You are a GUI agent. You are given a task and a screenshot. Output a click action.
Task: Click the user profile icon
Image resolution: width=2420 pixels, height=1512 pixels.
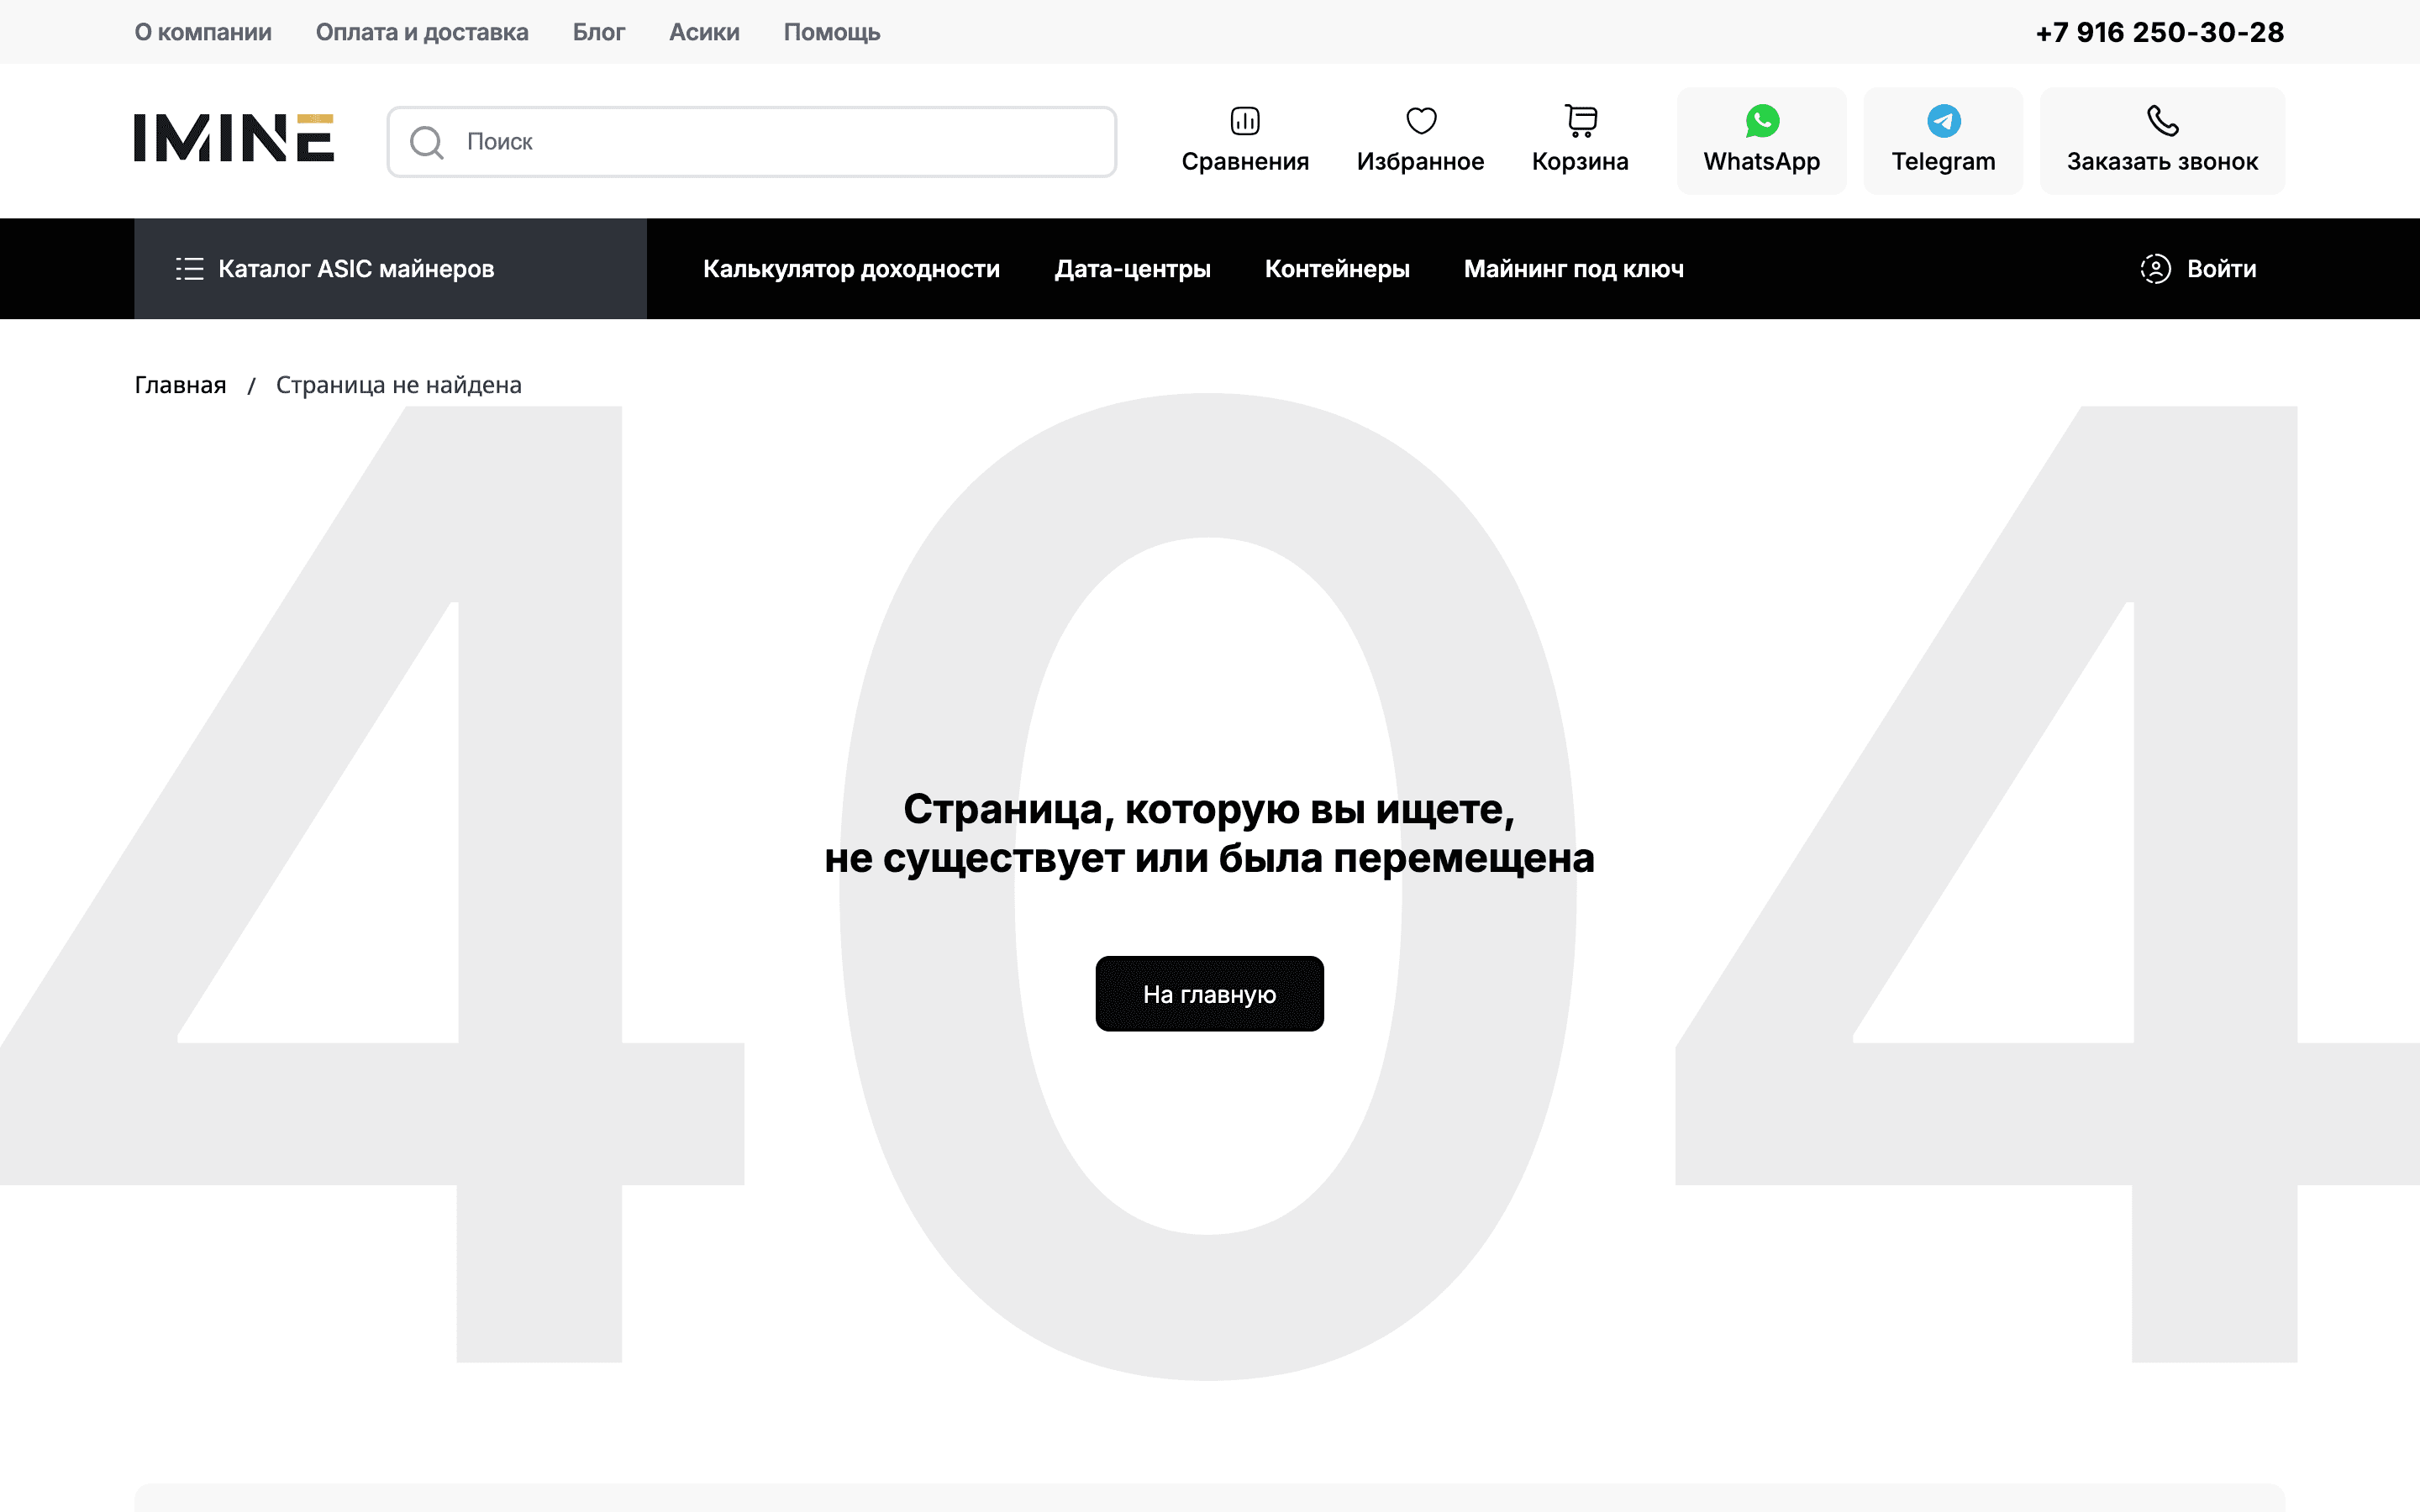[2155, 269]
